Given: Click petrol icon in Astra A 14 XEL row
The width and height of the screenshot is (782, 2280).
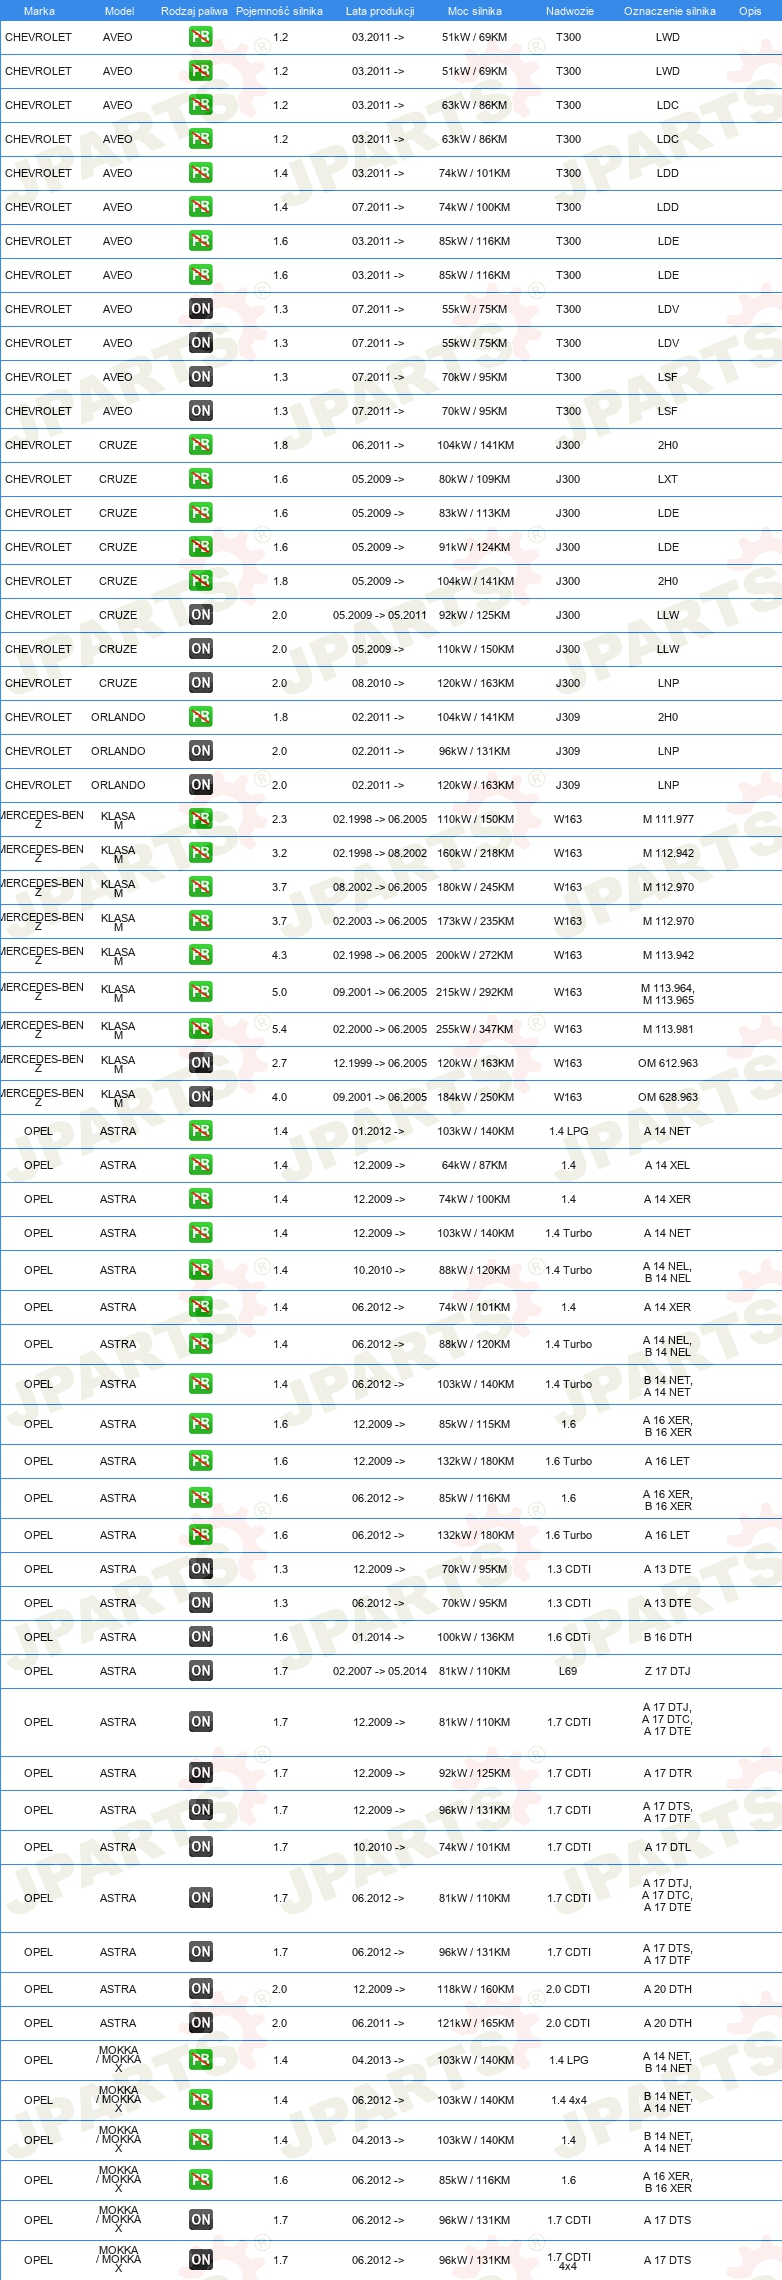Looking at the screenshot, I should (201, 1165).
